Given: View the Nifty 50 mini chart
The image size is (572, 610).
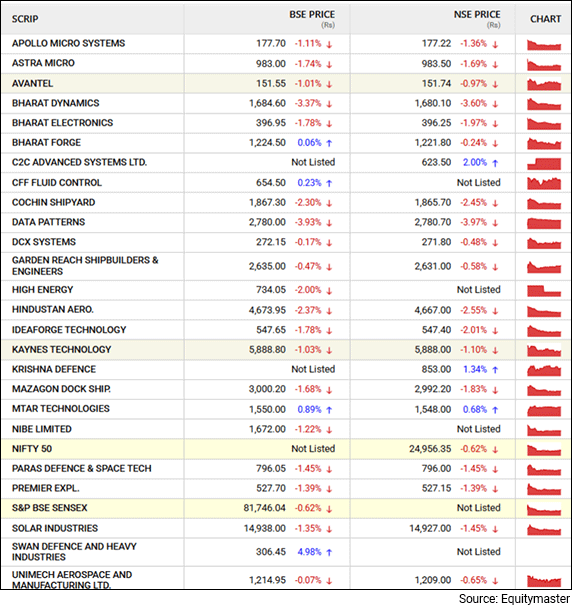Looking at the screenshot, I should tap(544, 450).
